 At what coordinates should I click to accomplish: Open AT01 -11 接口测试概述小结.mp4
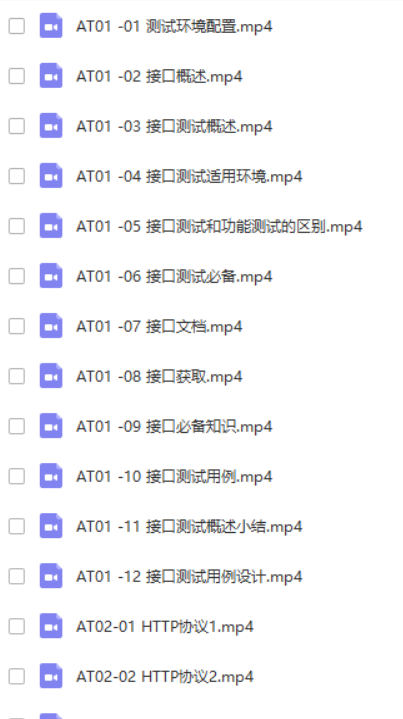(x=189, y=526)
